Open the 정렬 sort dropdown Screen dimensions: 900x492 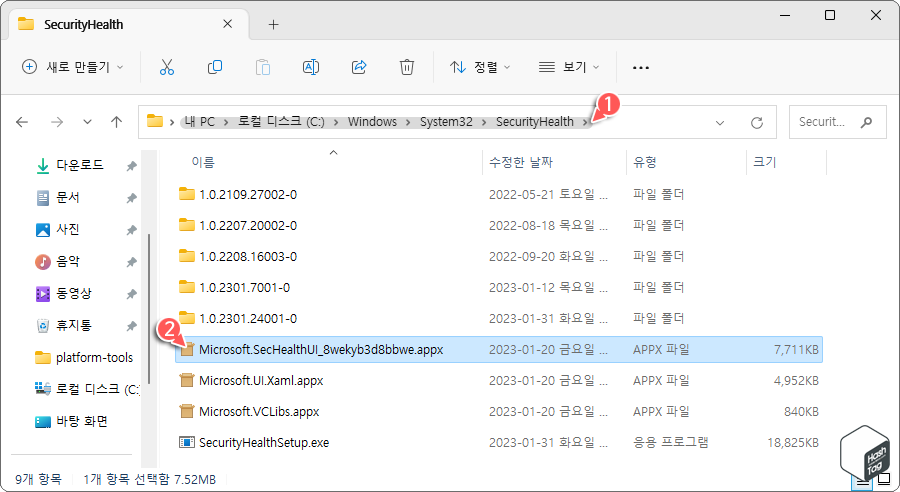pyautogui.click(x=480, y=67)
